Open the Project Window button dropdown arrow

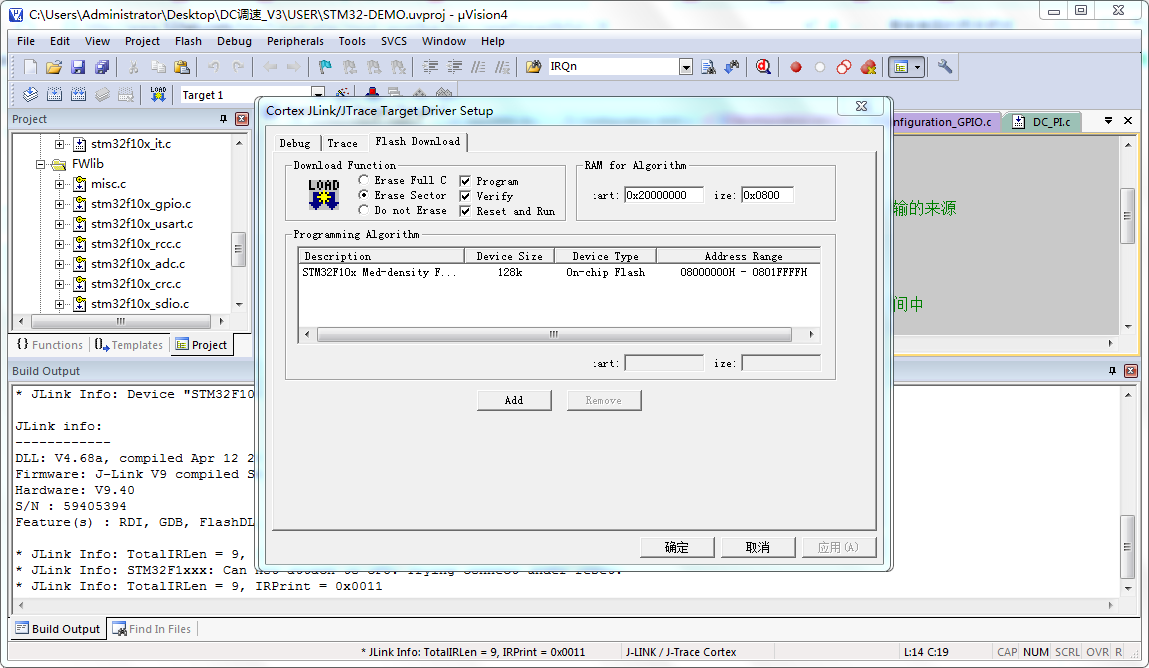pyautogui.click(x=917, y=67)
